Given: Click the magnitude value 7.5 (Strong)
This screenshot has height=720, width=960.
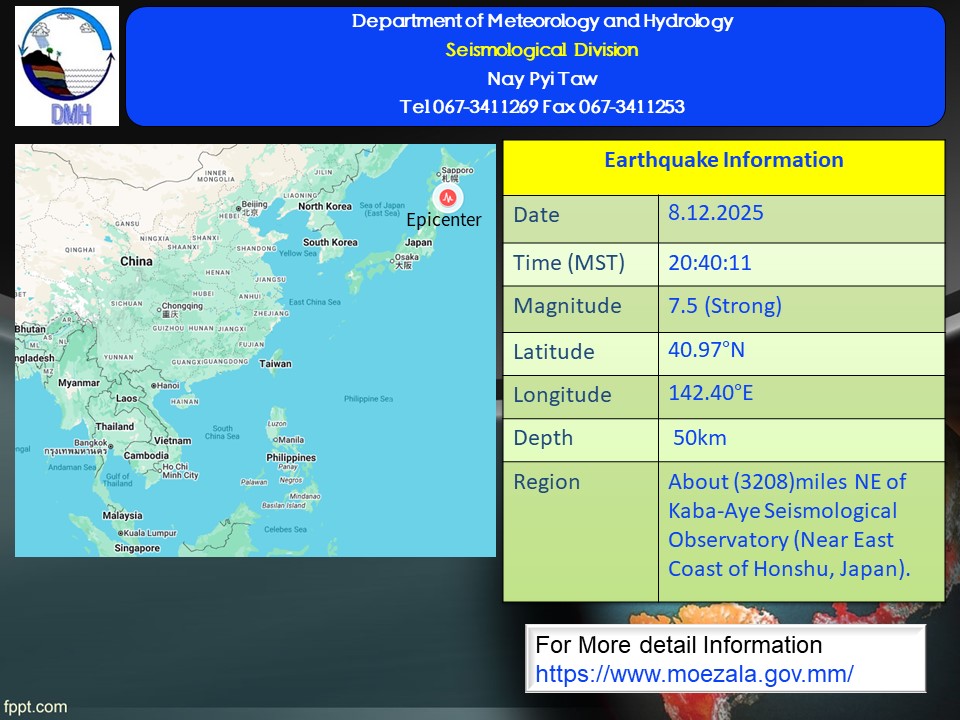Looking at the screenshot, I should [x=725, y=306].
